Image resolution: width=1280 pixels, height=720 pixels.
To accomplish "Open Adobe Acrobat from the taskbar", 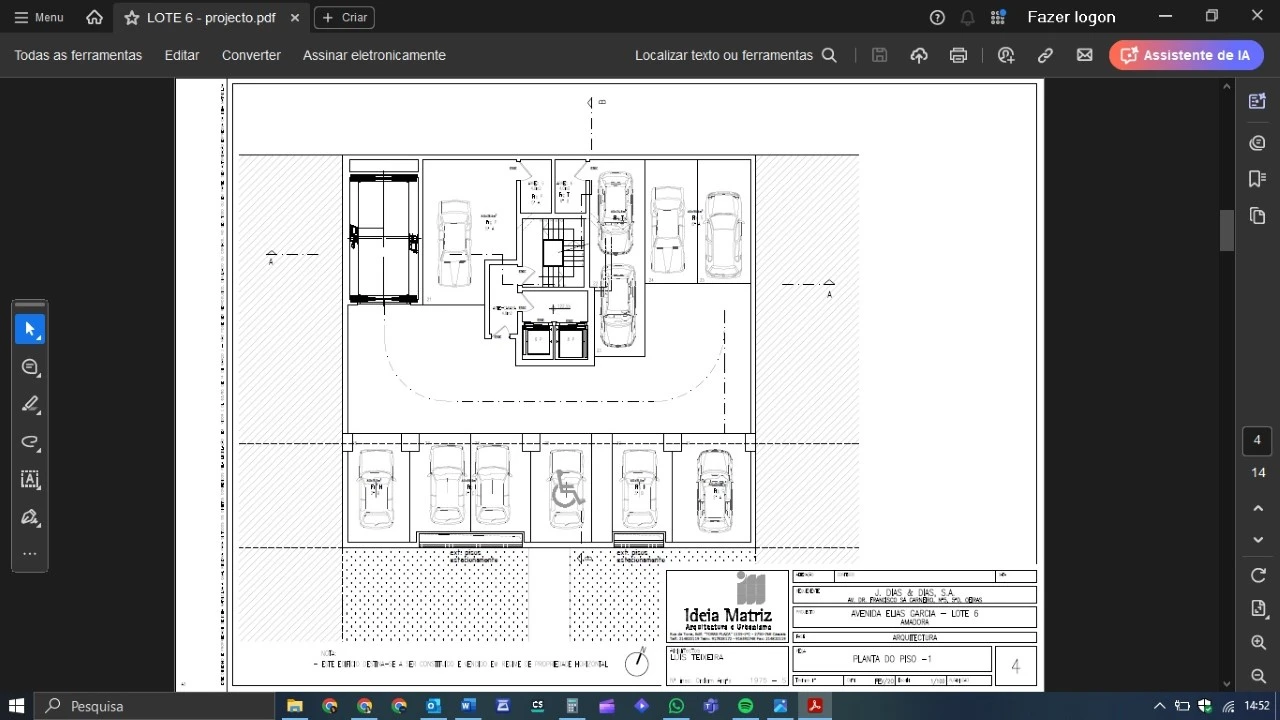I will pyautogui.click(x=815, y=706).
